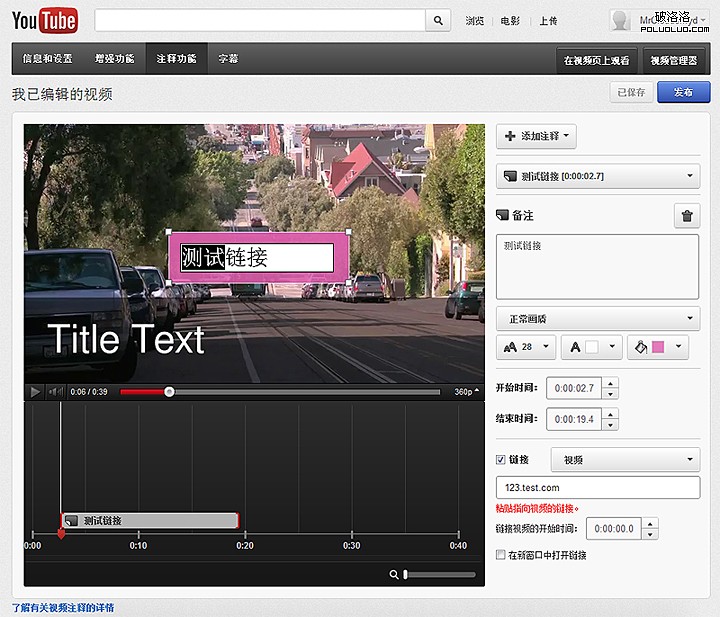Enable 在新窗口中打开链接 checkbox

(502, 555)
